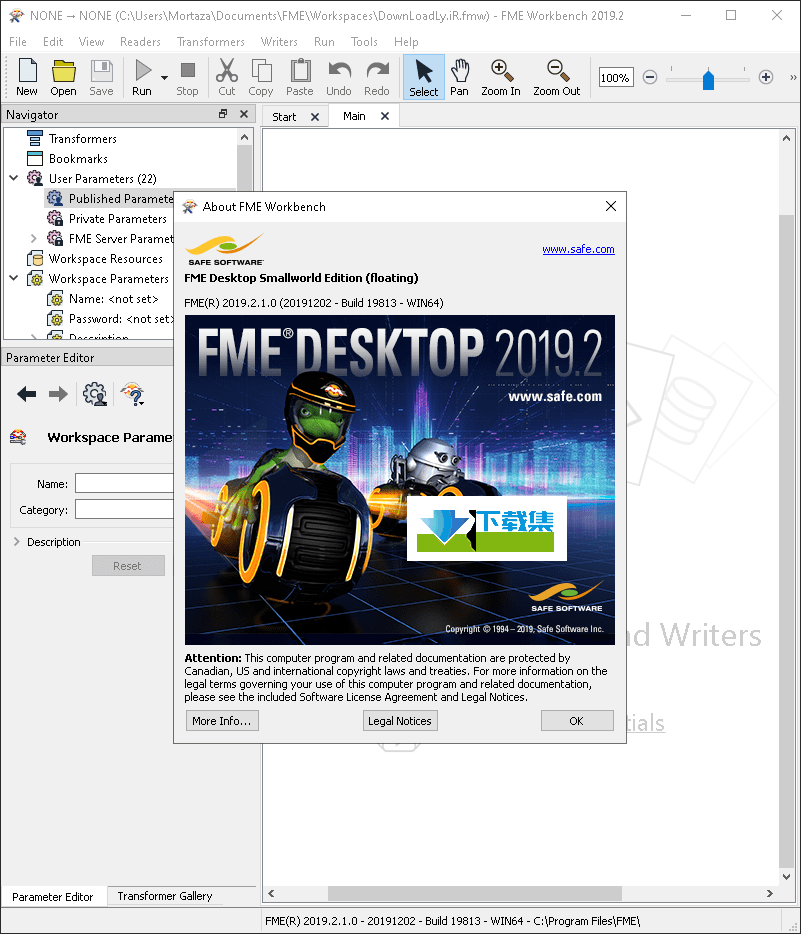Close the Navigator panel
The image size is (801, 934).
coord(244,114)
